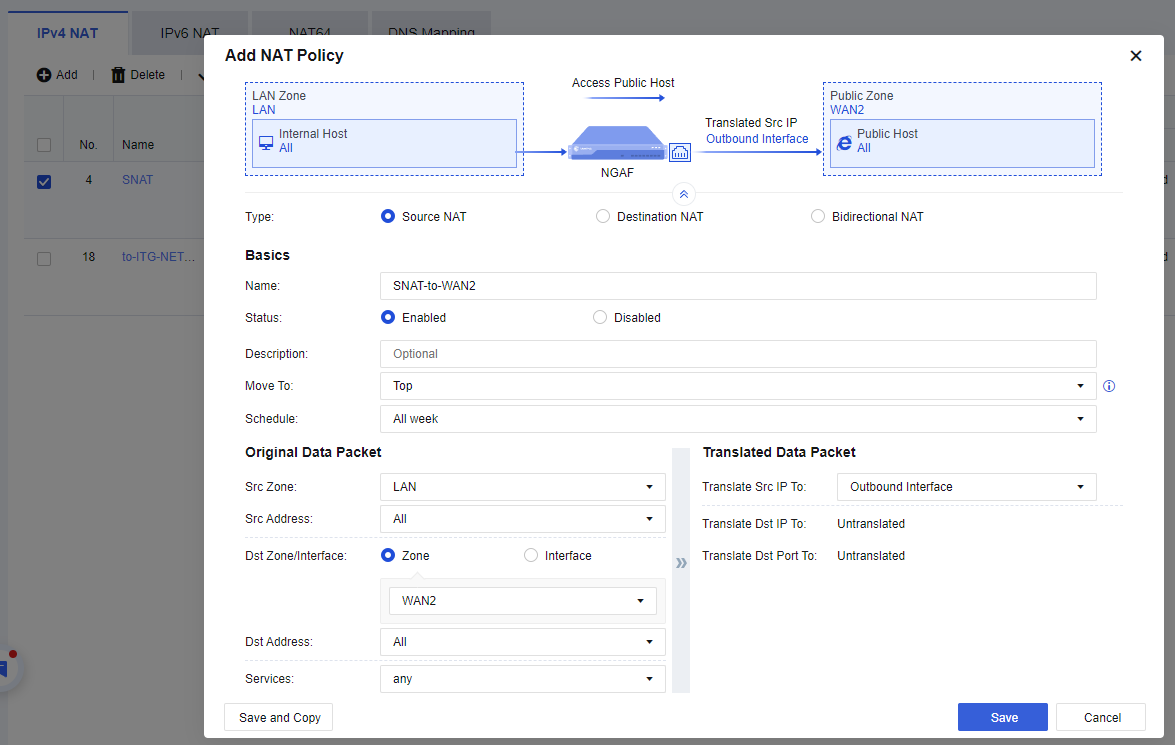Screen dimensions: 1175x745
Task: Set Status to Disabled
Action: pyautogui.click(x=600, y=318)
